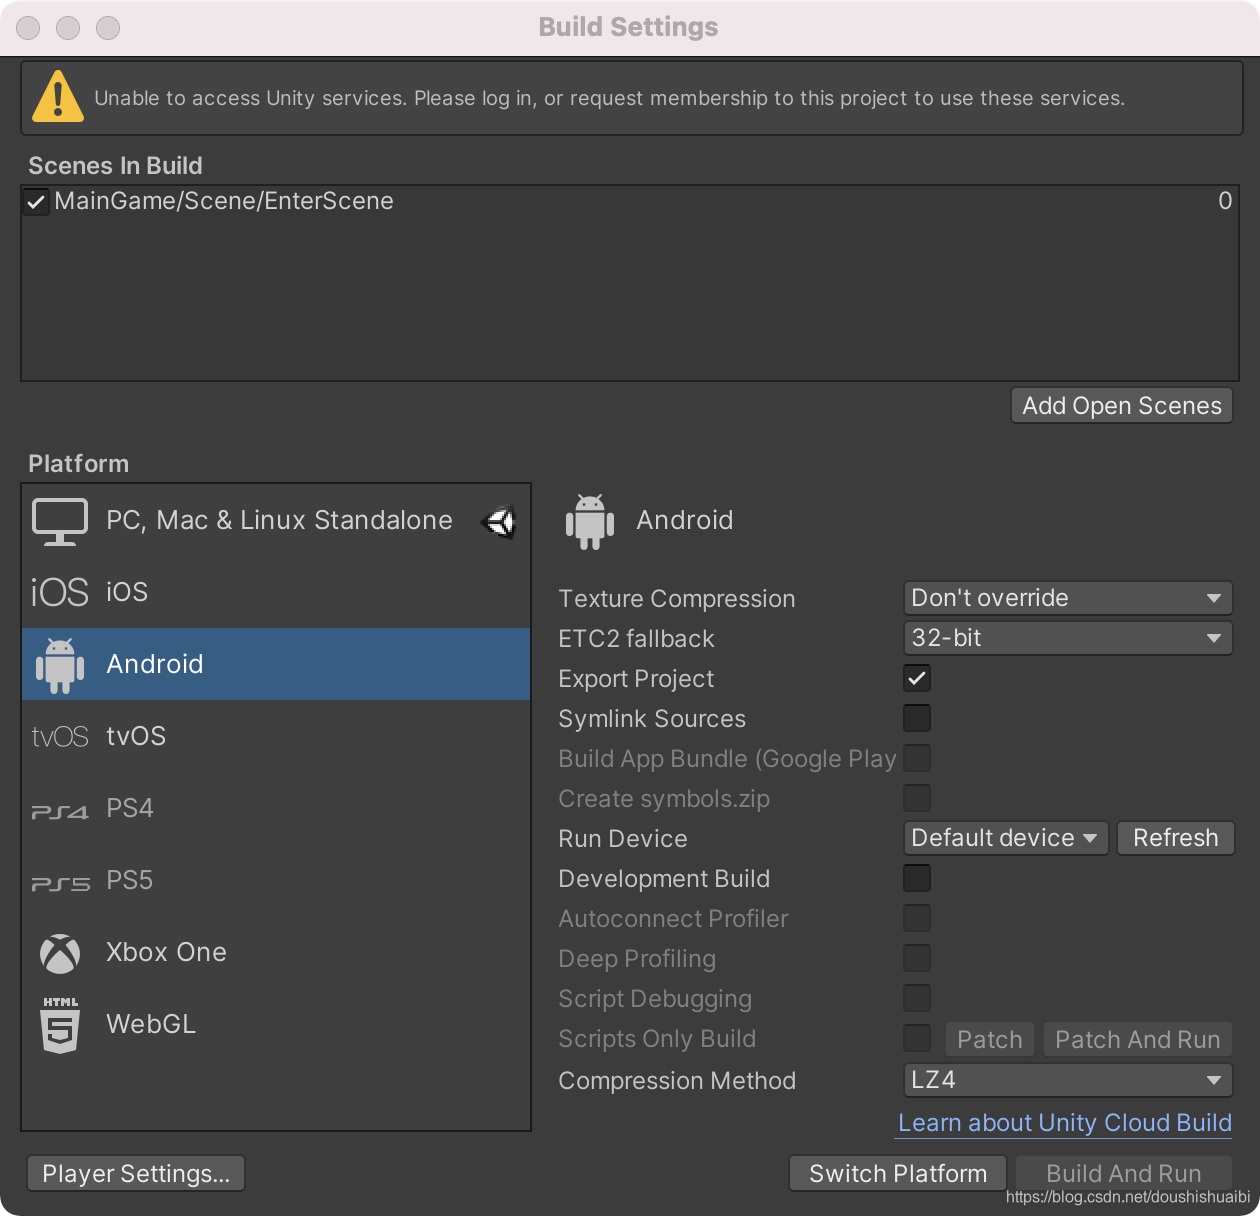The width and height of the screenshot is (1260, 1216).
Task: Click the PS5 logo icon
Action: [60, 880]
